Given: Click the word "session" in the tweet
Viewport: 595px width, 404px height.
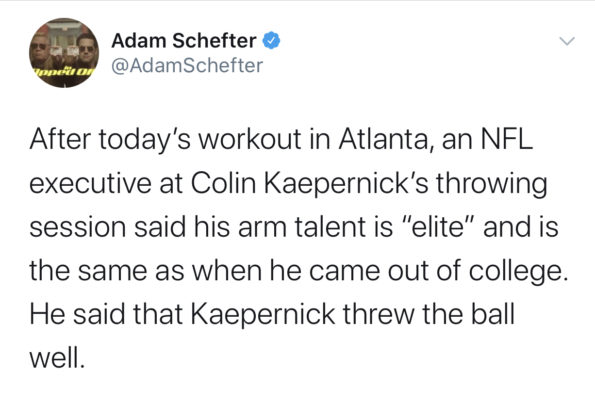Looking at the screenshot, I should pyautogui.click(x=78, y=227).
